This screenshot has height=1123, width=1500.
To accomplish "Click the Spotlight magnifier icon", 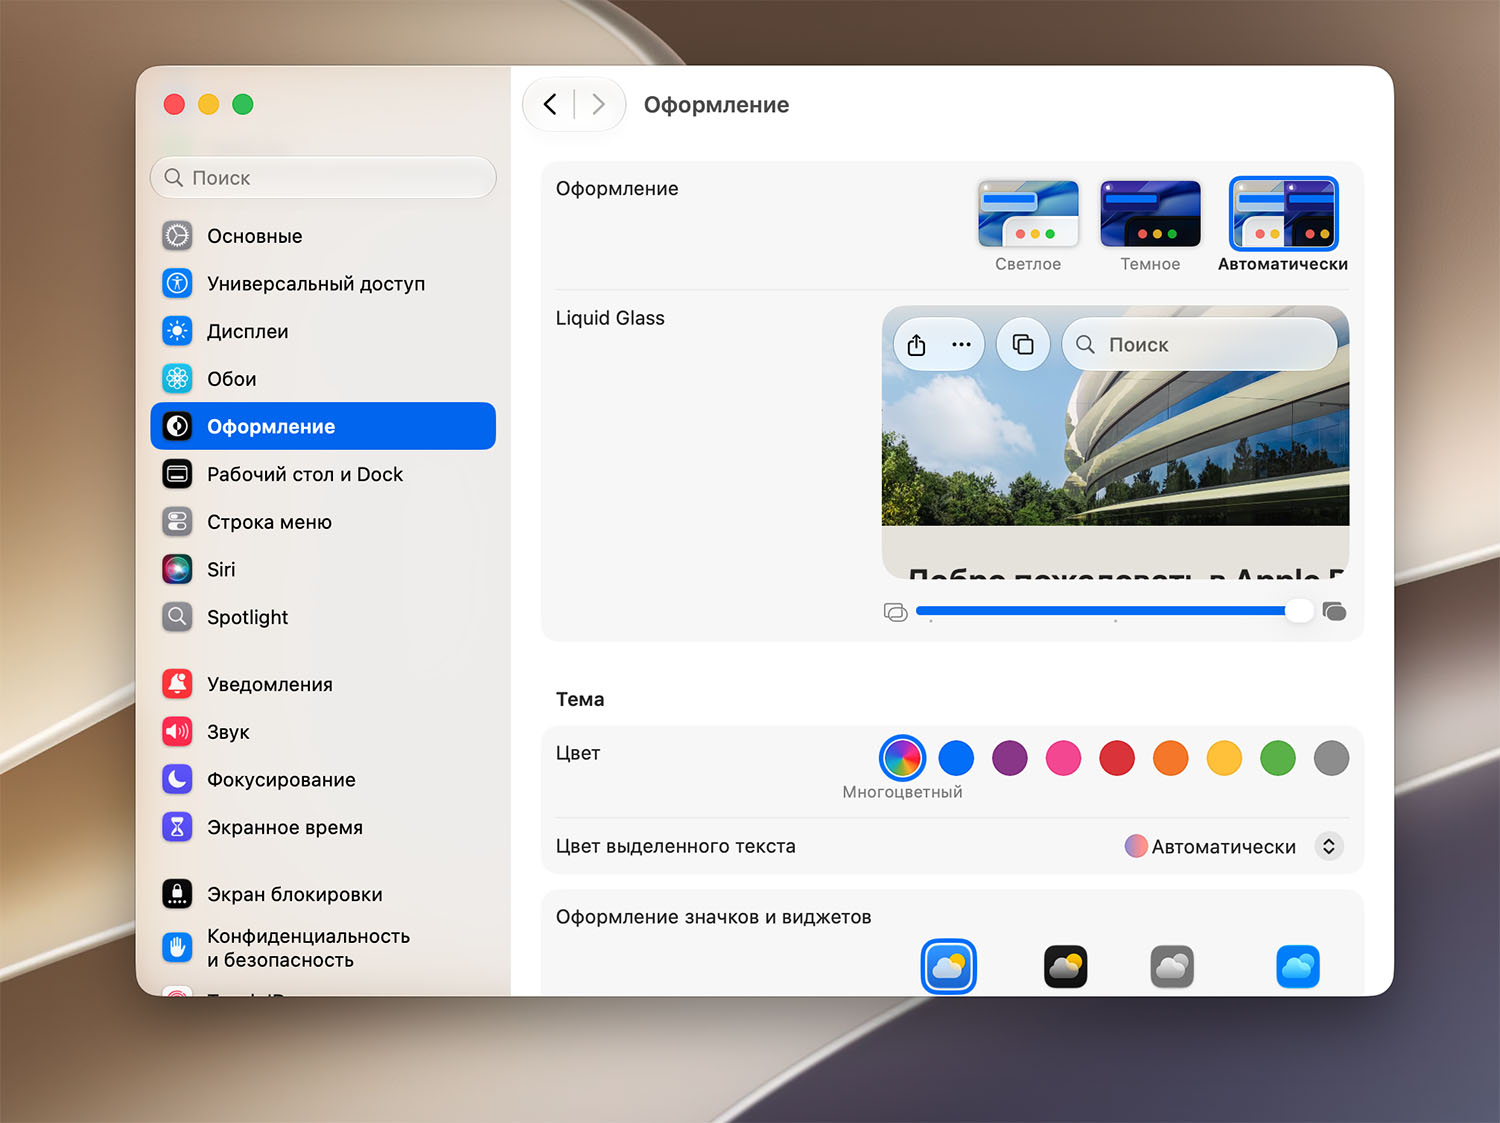I will tap(177, 616).
